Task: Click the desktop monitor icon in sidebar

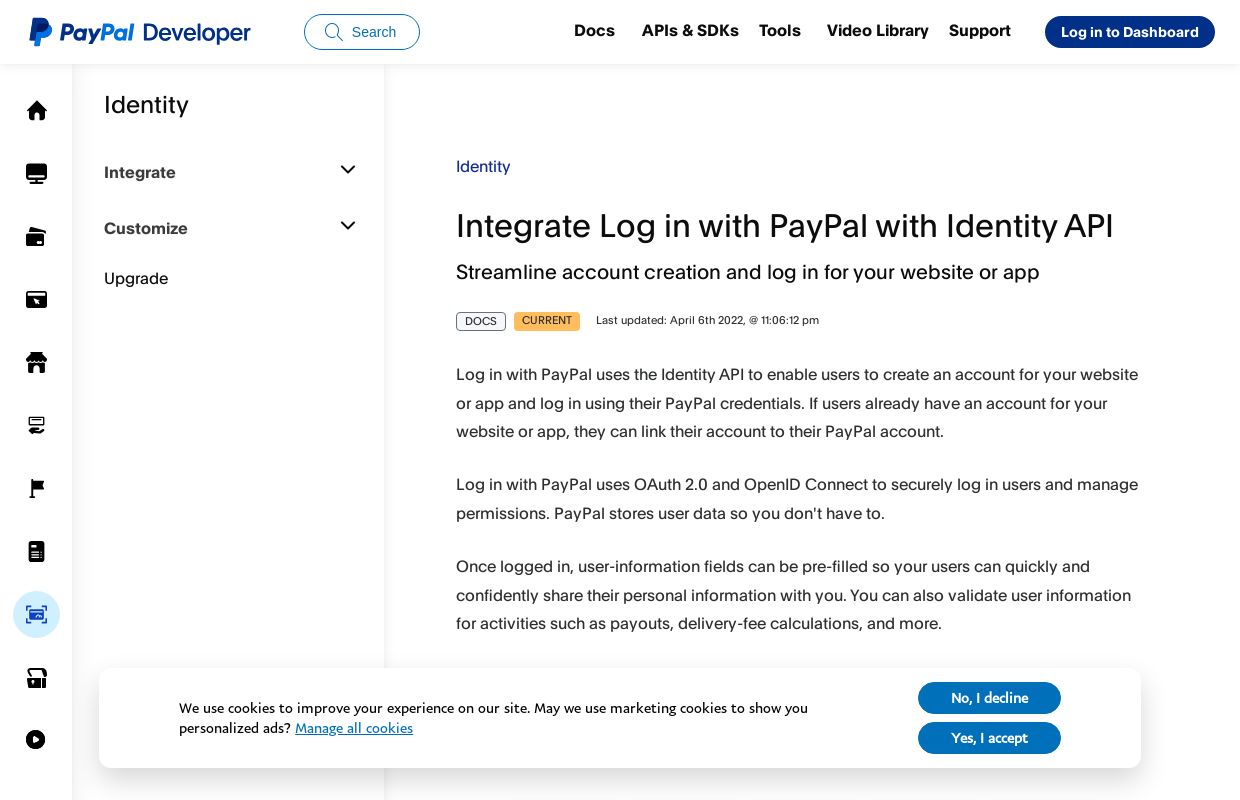Action: point(37,174)
